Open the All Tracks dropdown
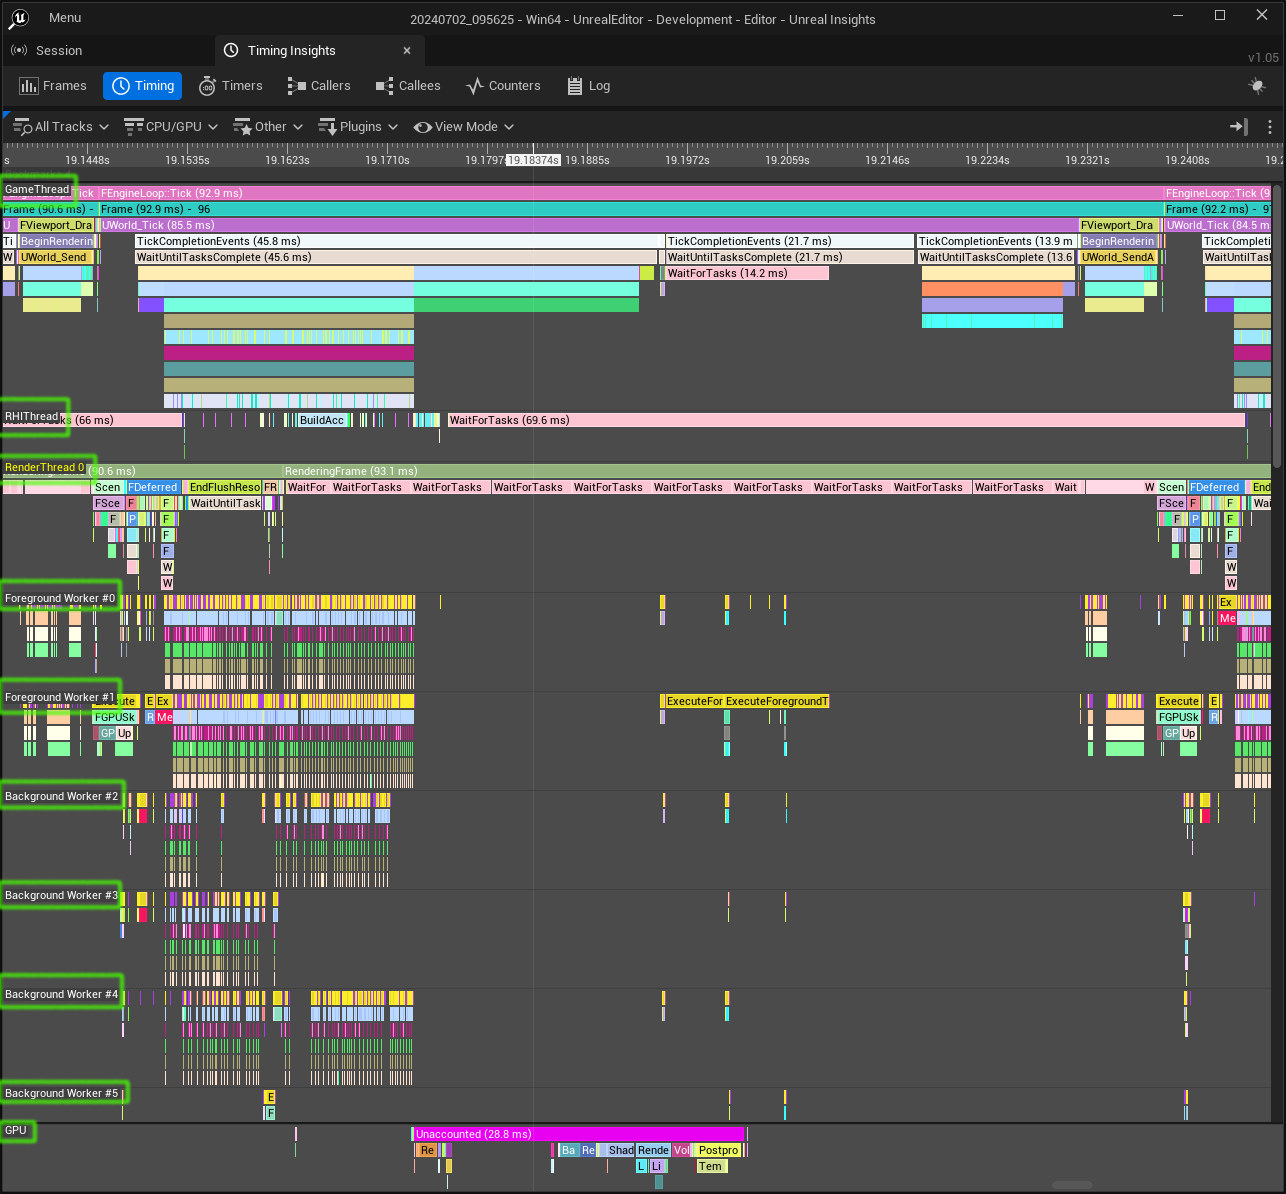This screenshot has width=1286, height=1194. tap(61, 127)
